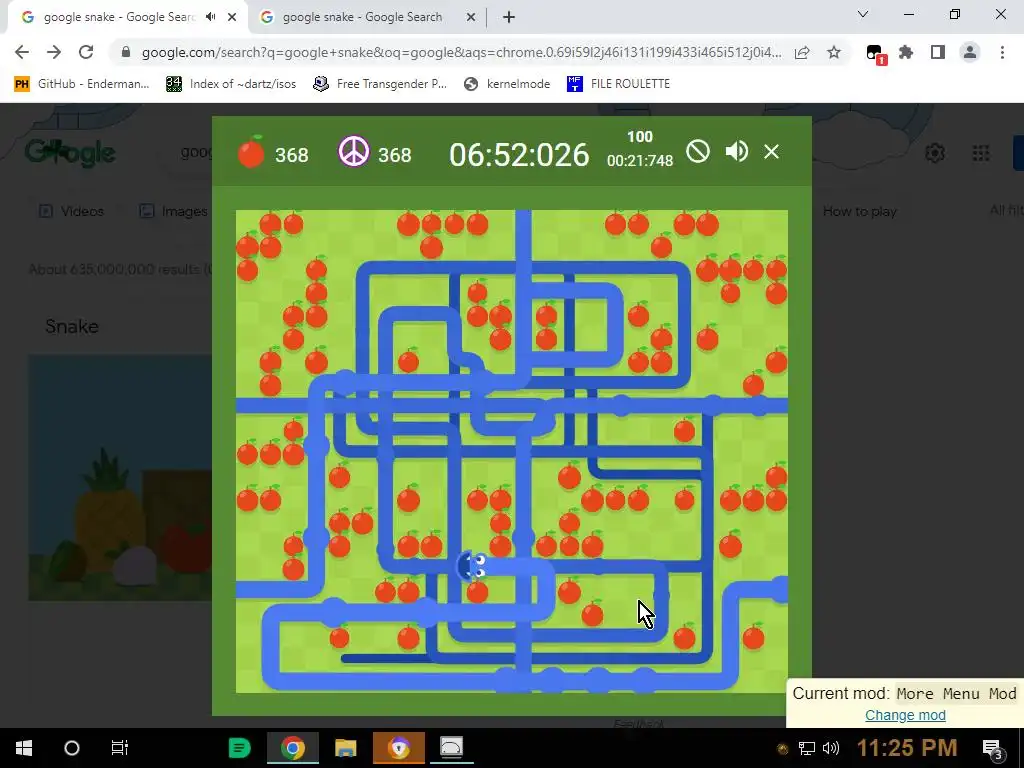Click the Chrome icon on the taskbar
The height and width of the screenshot is (768, 1024).
[x=293, y=748]
